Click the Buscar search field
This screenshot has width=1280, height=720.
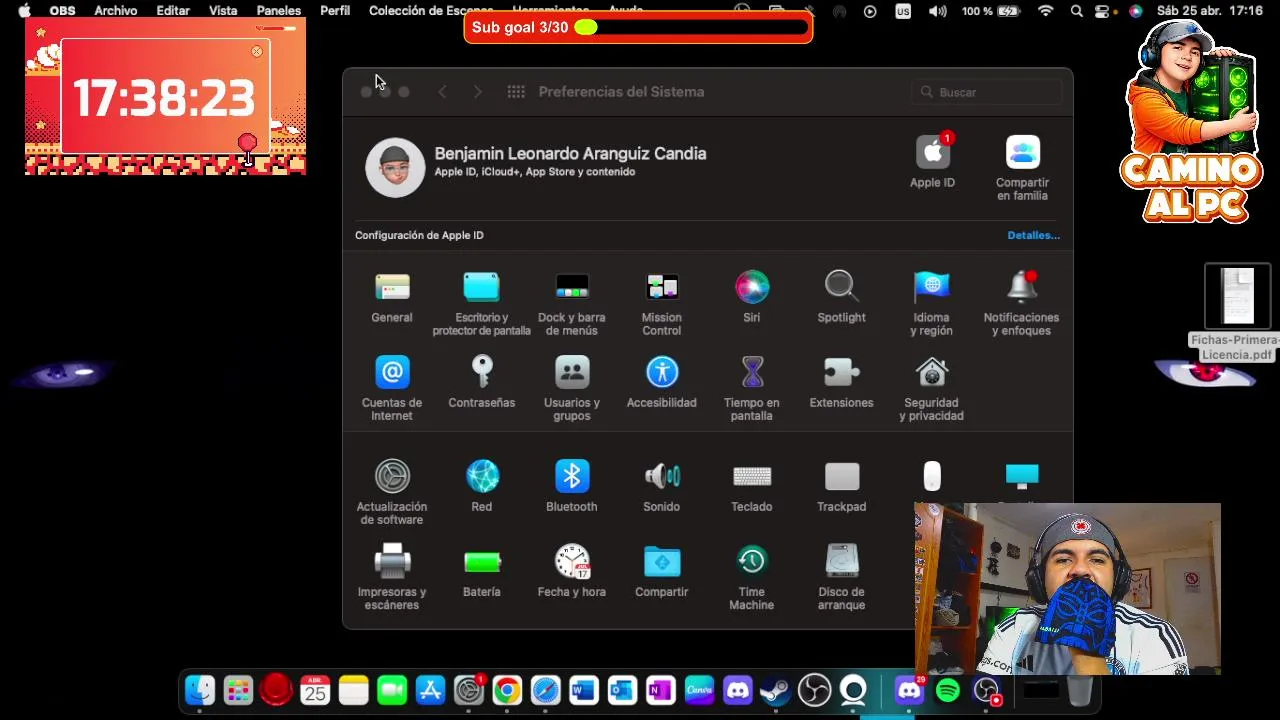point(988,92)
